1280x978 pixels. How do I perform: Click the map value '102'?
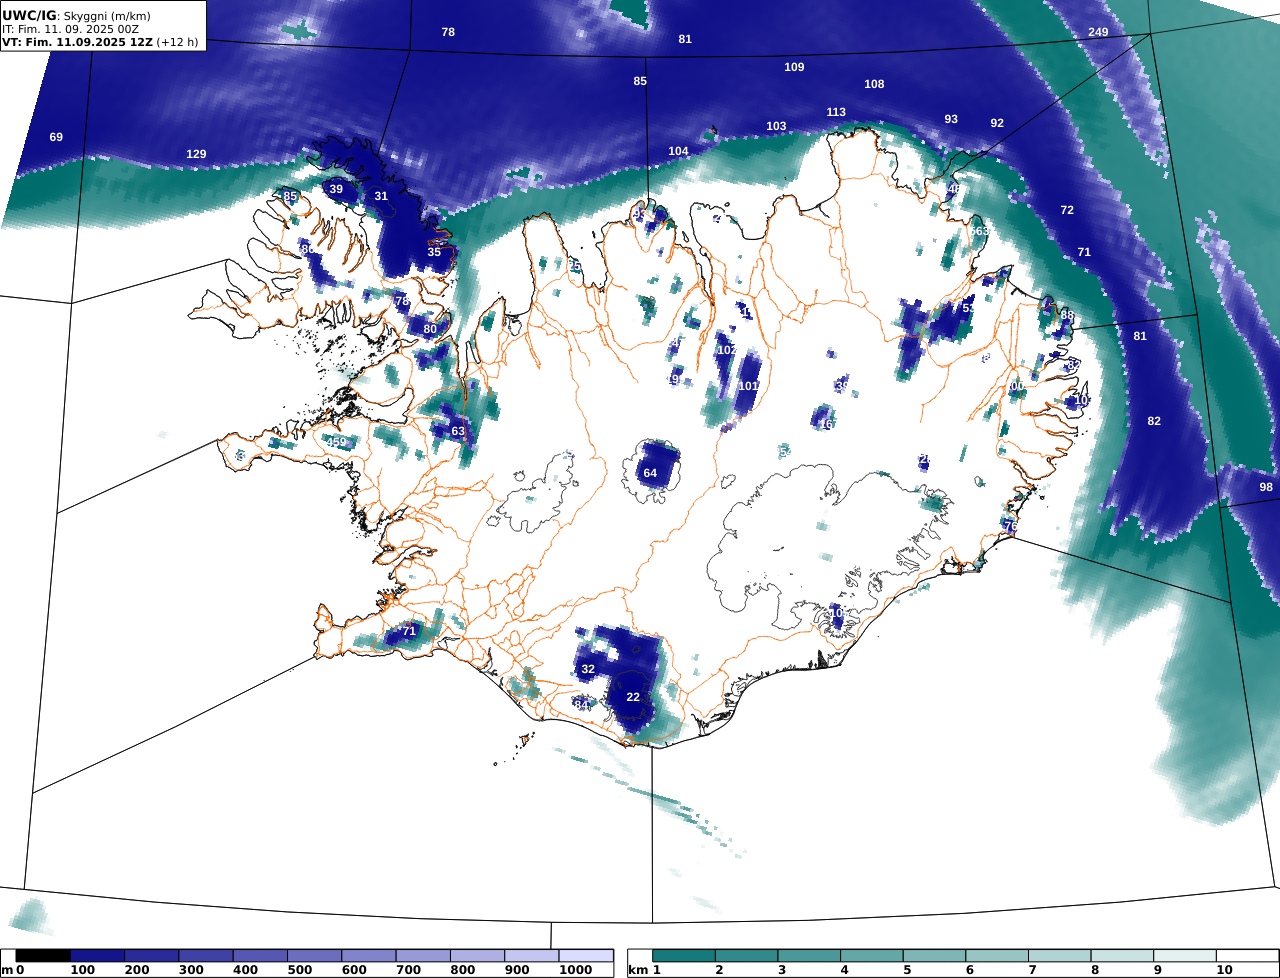(x=727, y=350)
